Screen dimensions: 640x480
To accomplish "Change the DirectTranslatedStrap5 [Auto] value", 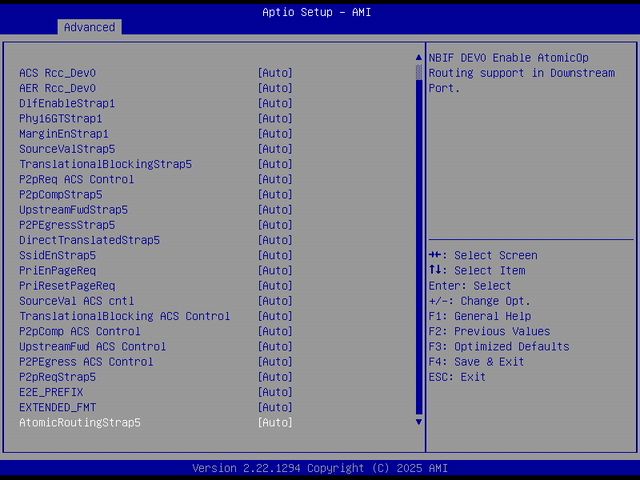I will coord(275,240).
